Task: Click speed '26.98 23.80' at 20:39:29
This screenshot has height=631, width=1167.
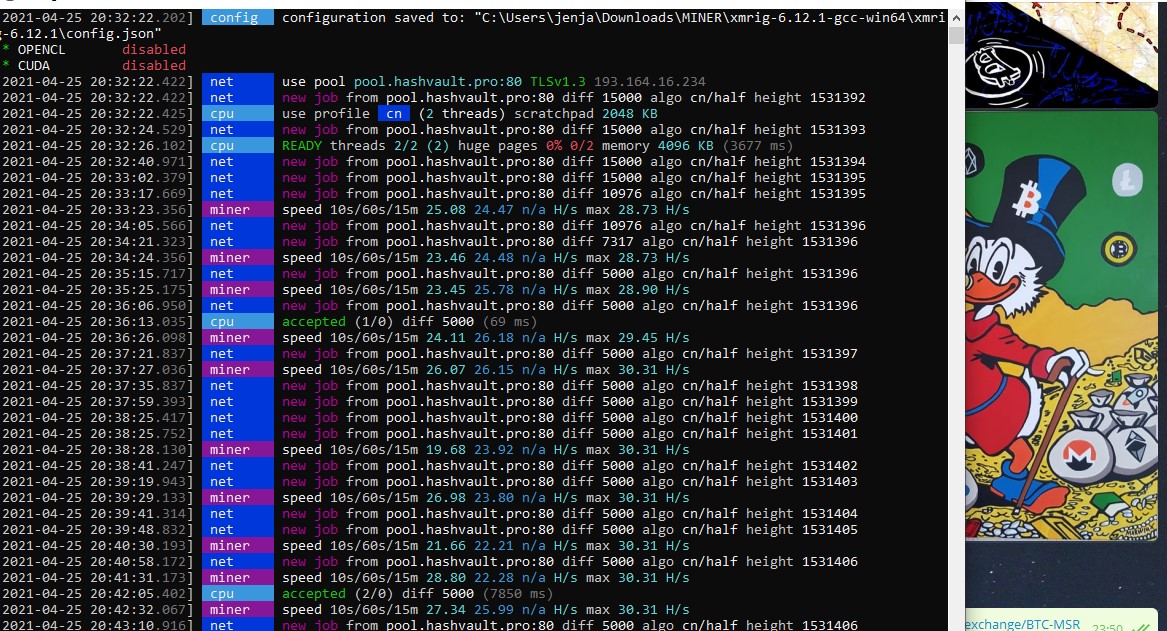Action: [x=470, y=497]
